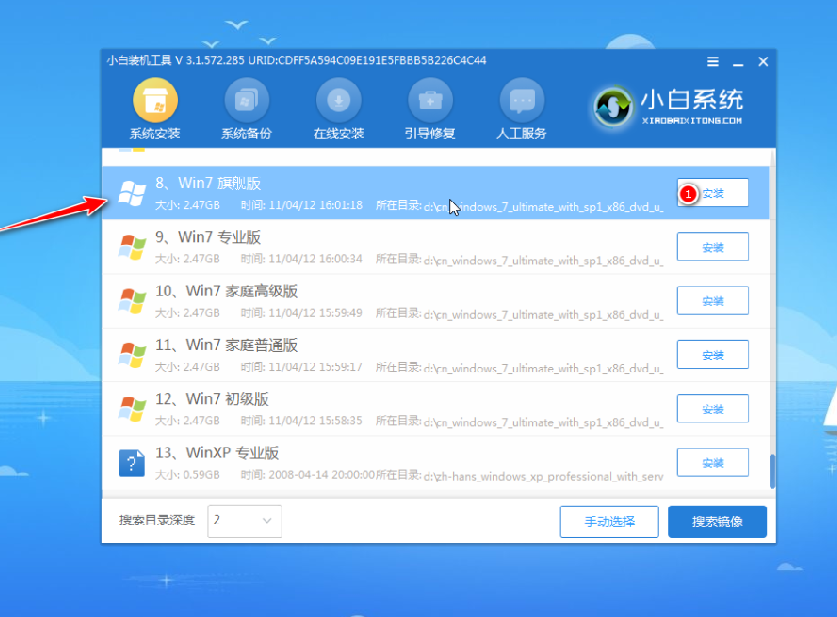Click the 搜索镜像 button
The width and height of the screenshot is (837, 617).
tap(717, 521)
